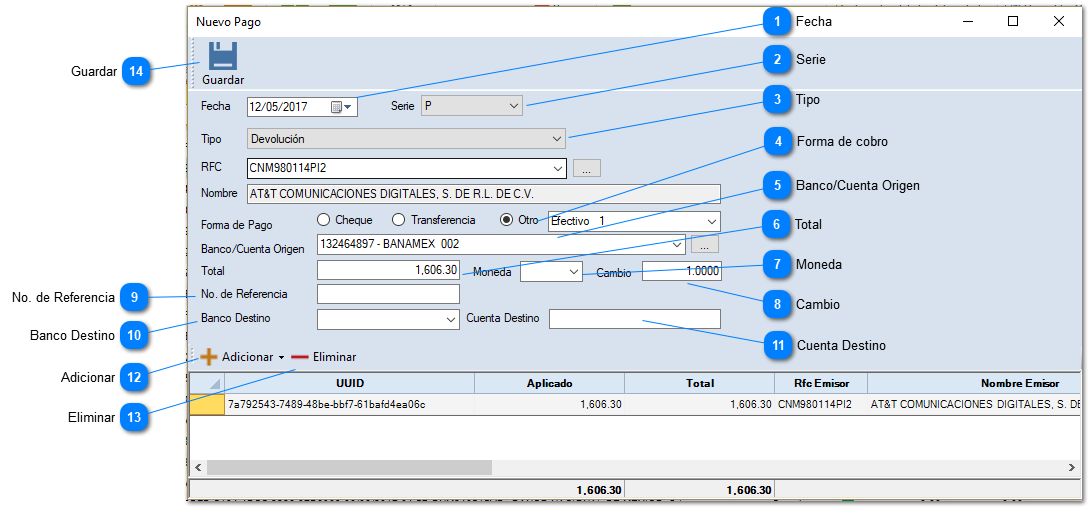The image size is (1091, 510).
Task: Select the Otro radio button
Action: click(506, 220)
